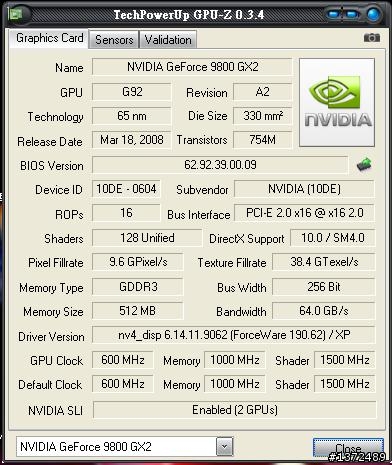The image size is (392, 465).
Task: Click the Technology field showing 65 nm
Action: pyautogui.click(x=132, y=116)
